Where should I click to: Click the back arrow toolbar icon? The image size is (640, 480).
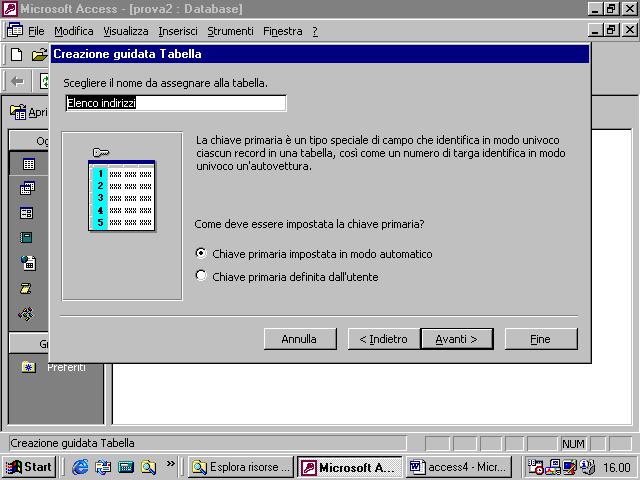(x=17, y=82)
